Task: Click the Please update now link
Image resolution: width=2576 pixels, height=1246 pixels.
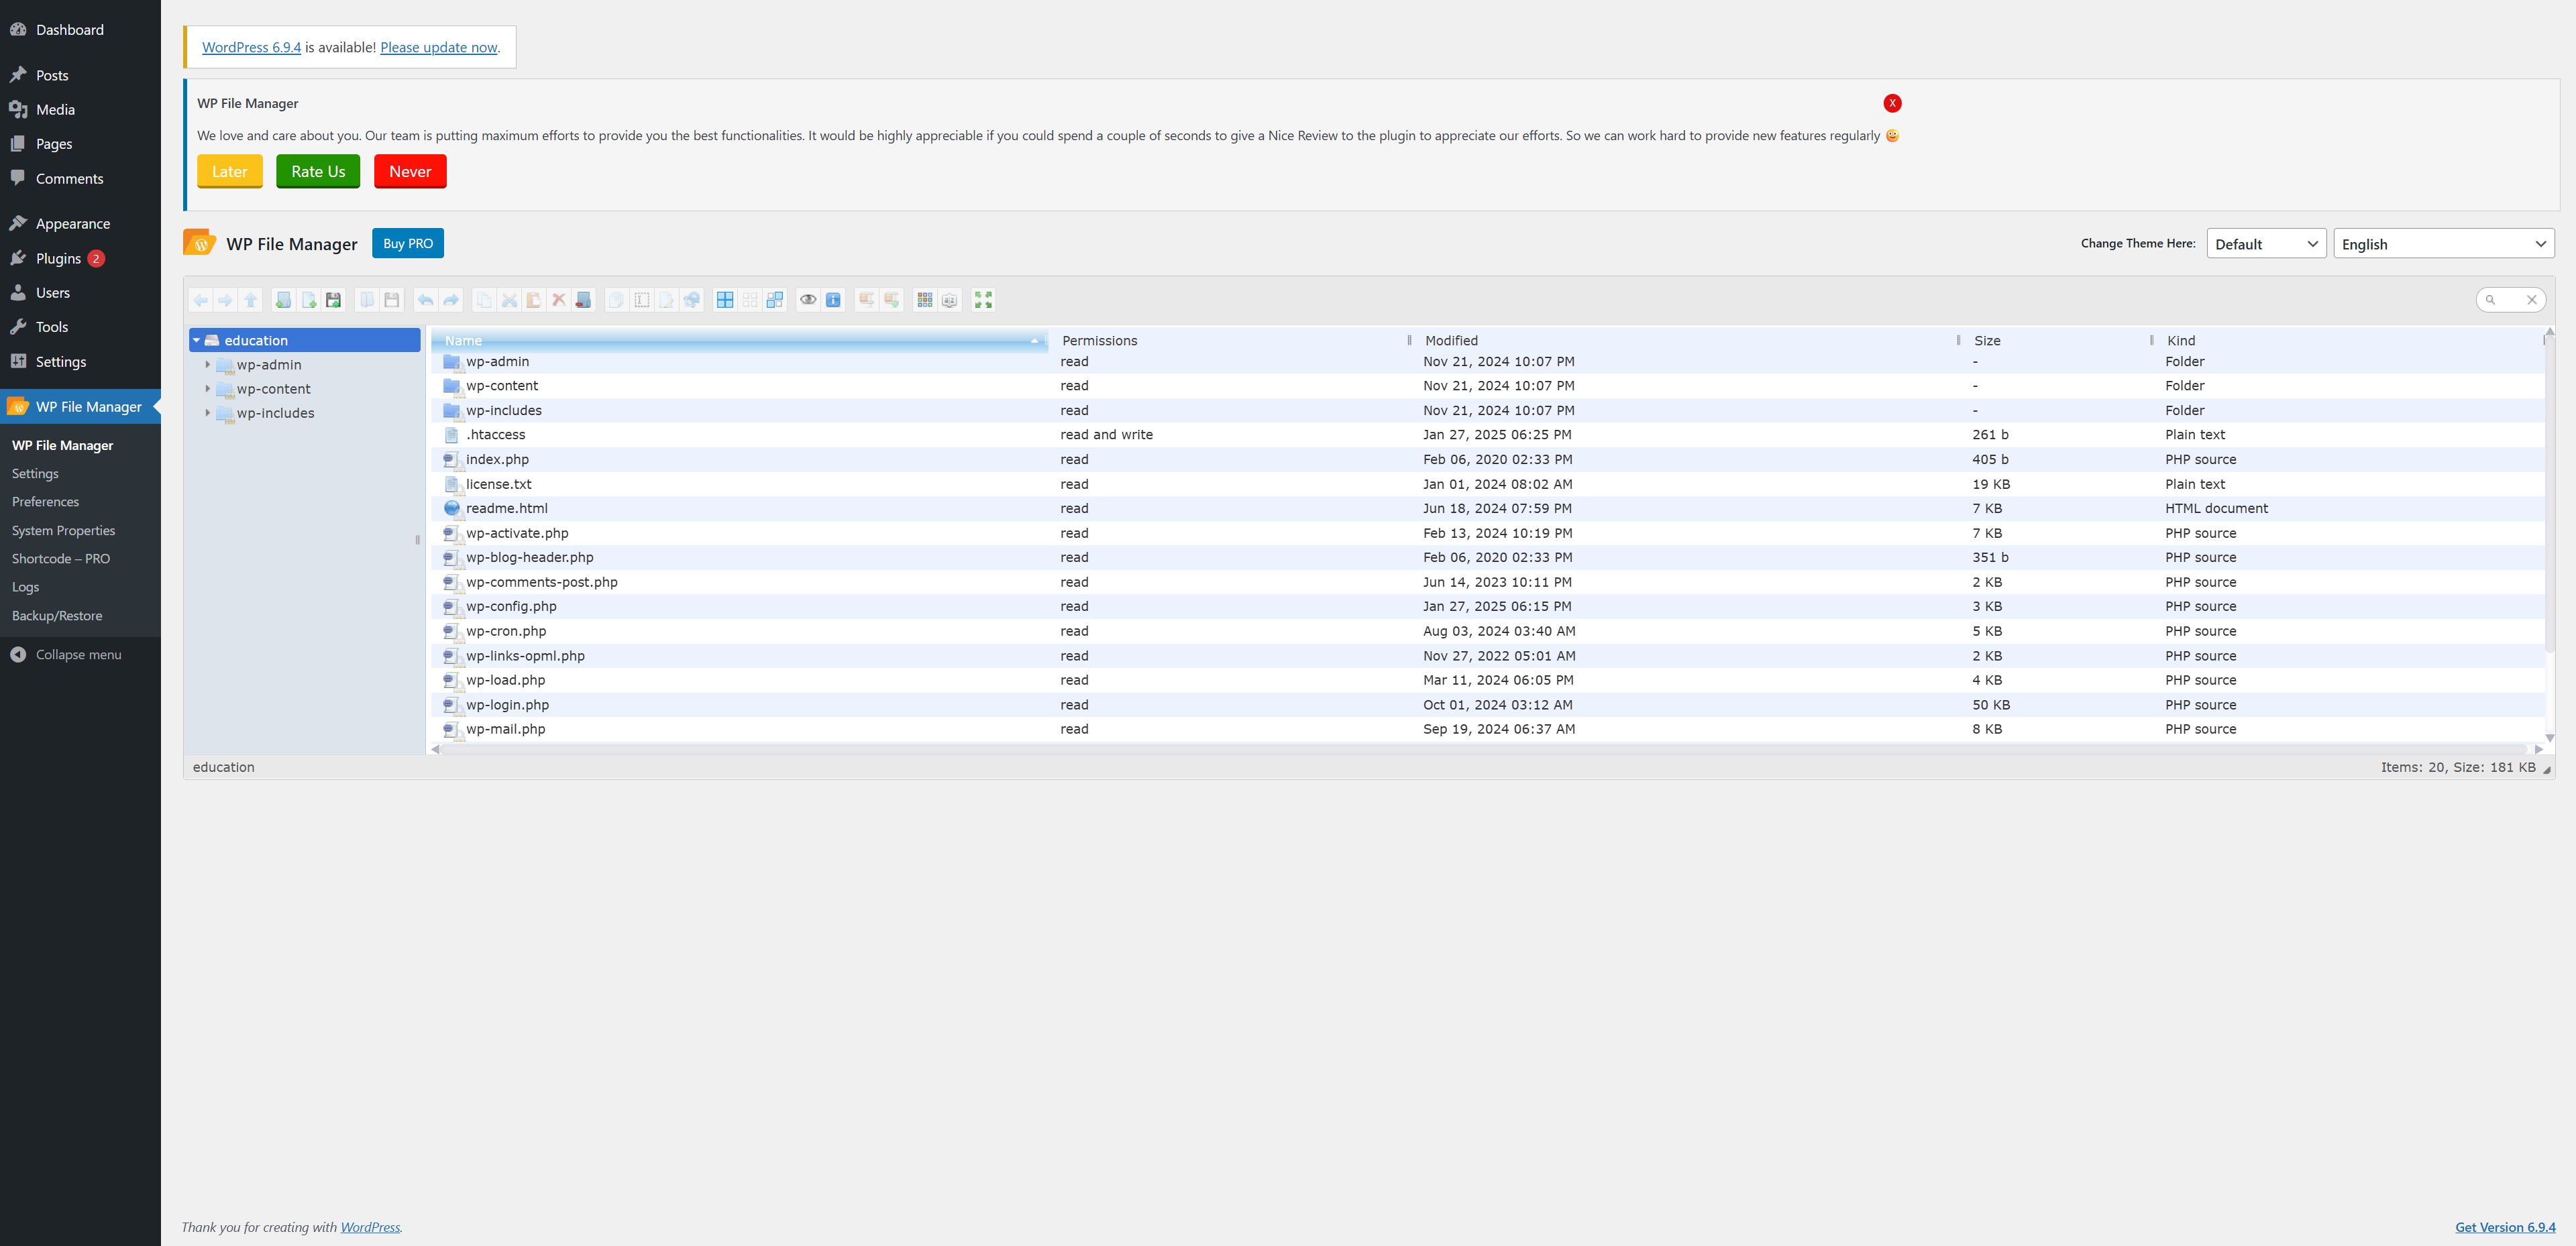Action: (x=438, y=48)
